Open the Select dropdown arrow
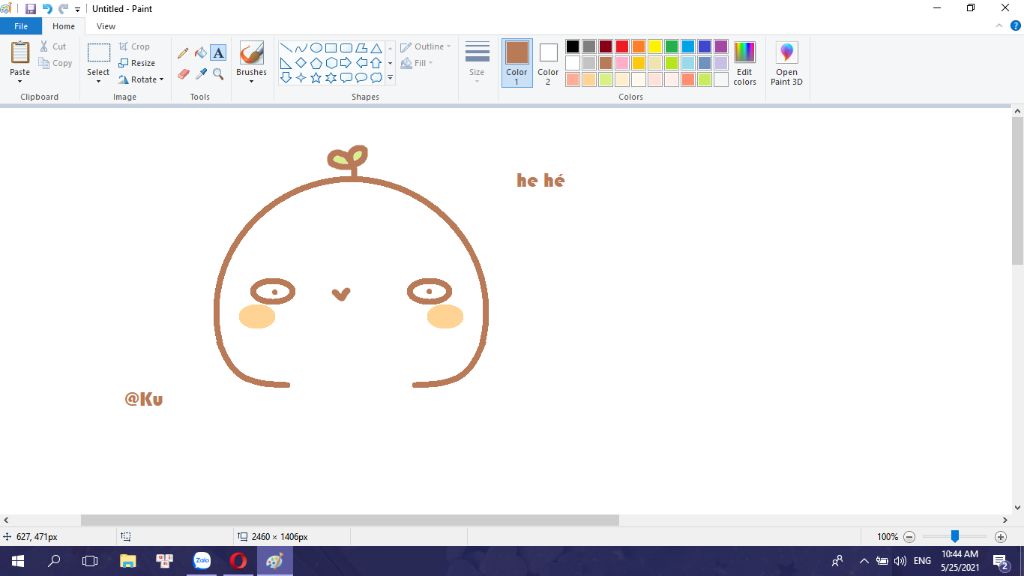This screenshot has height=576, width=1024. point(98,81)
